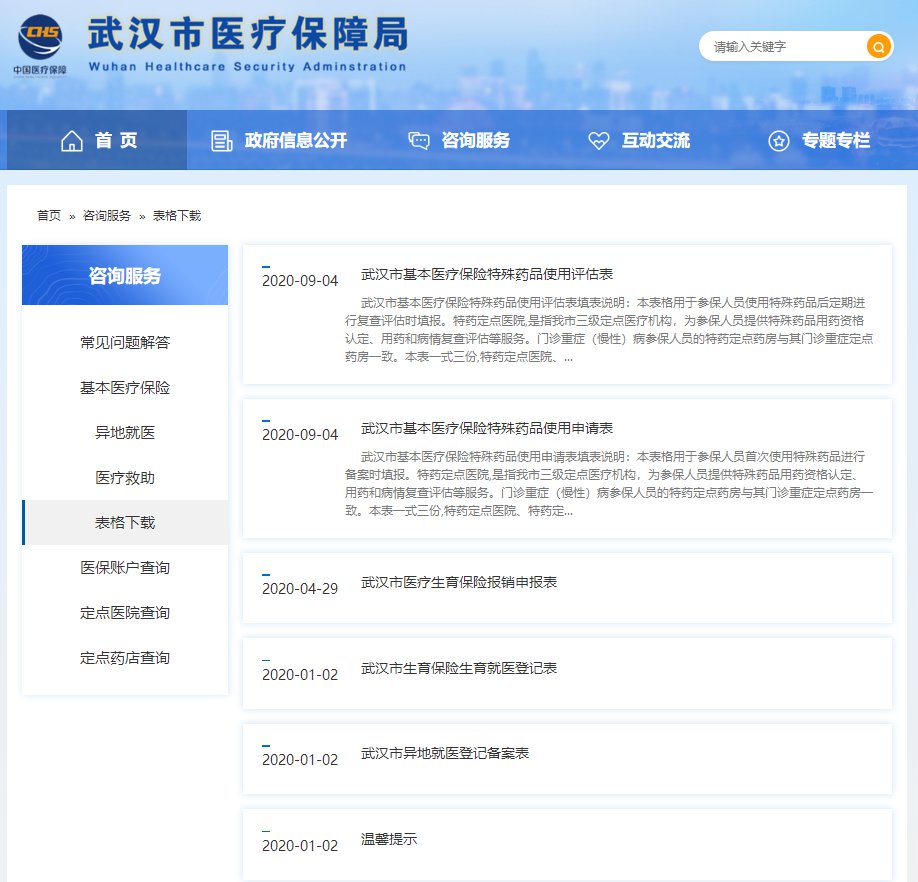Click 咨询服务 in the breadcrumb trail
The height and width of the screenshot is (882, 918).
[107, 216]
